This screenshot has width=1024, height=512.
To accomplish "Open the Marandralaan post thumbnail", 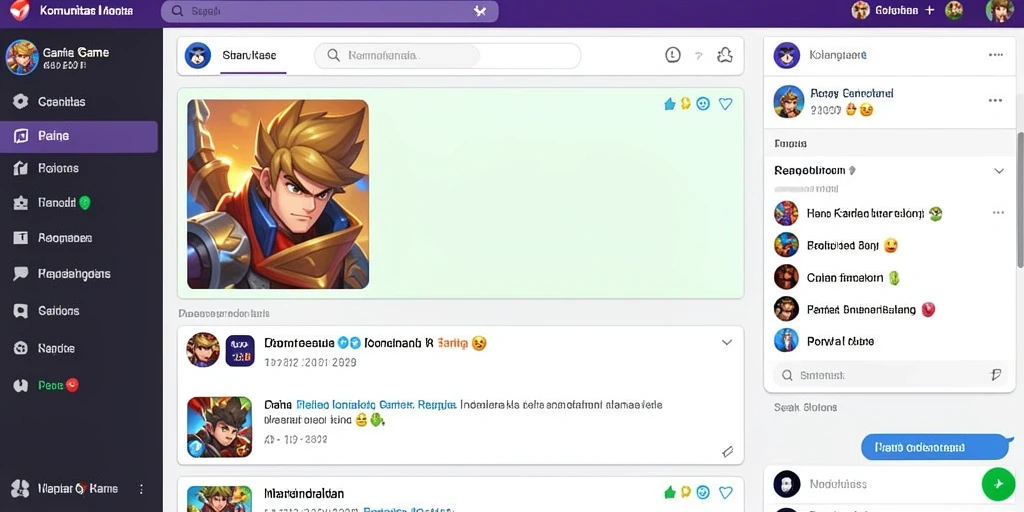I will pos(219,498).
